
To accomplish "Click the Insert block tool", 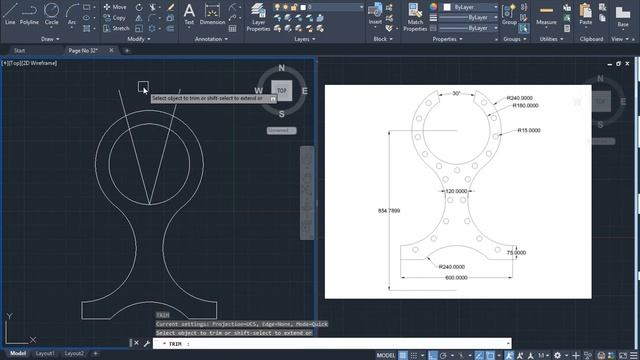I will point(375,14).
